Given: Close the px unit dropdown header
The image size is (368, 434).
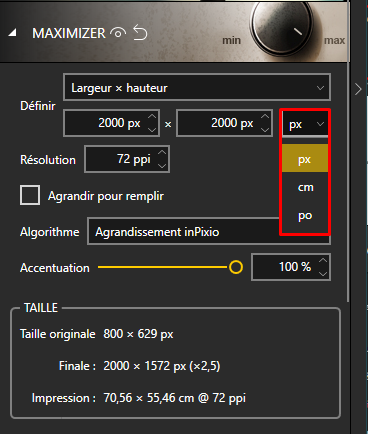Looking at the screenshot, I should tap(305, 124).
